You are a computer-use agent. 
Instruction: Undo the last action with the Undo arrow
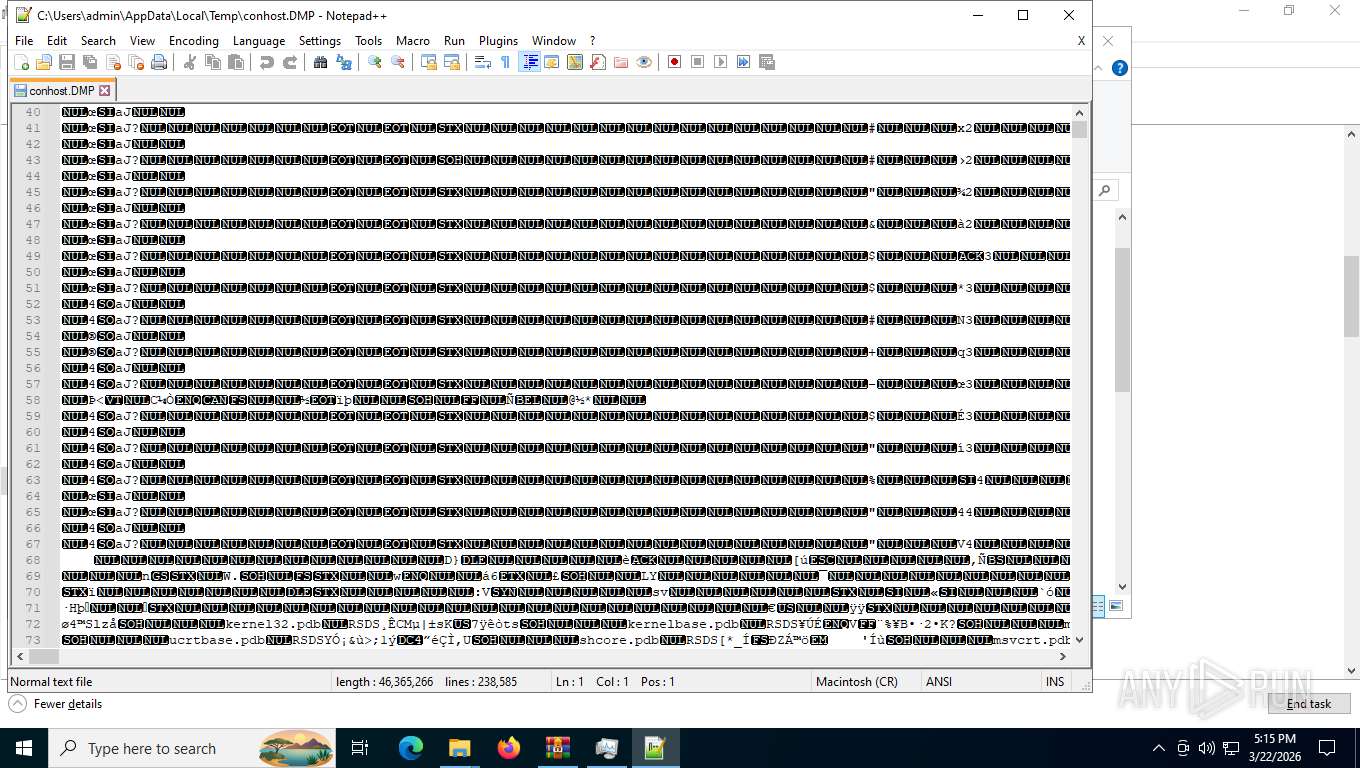267,62
